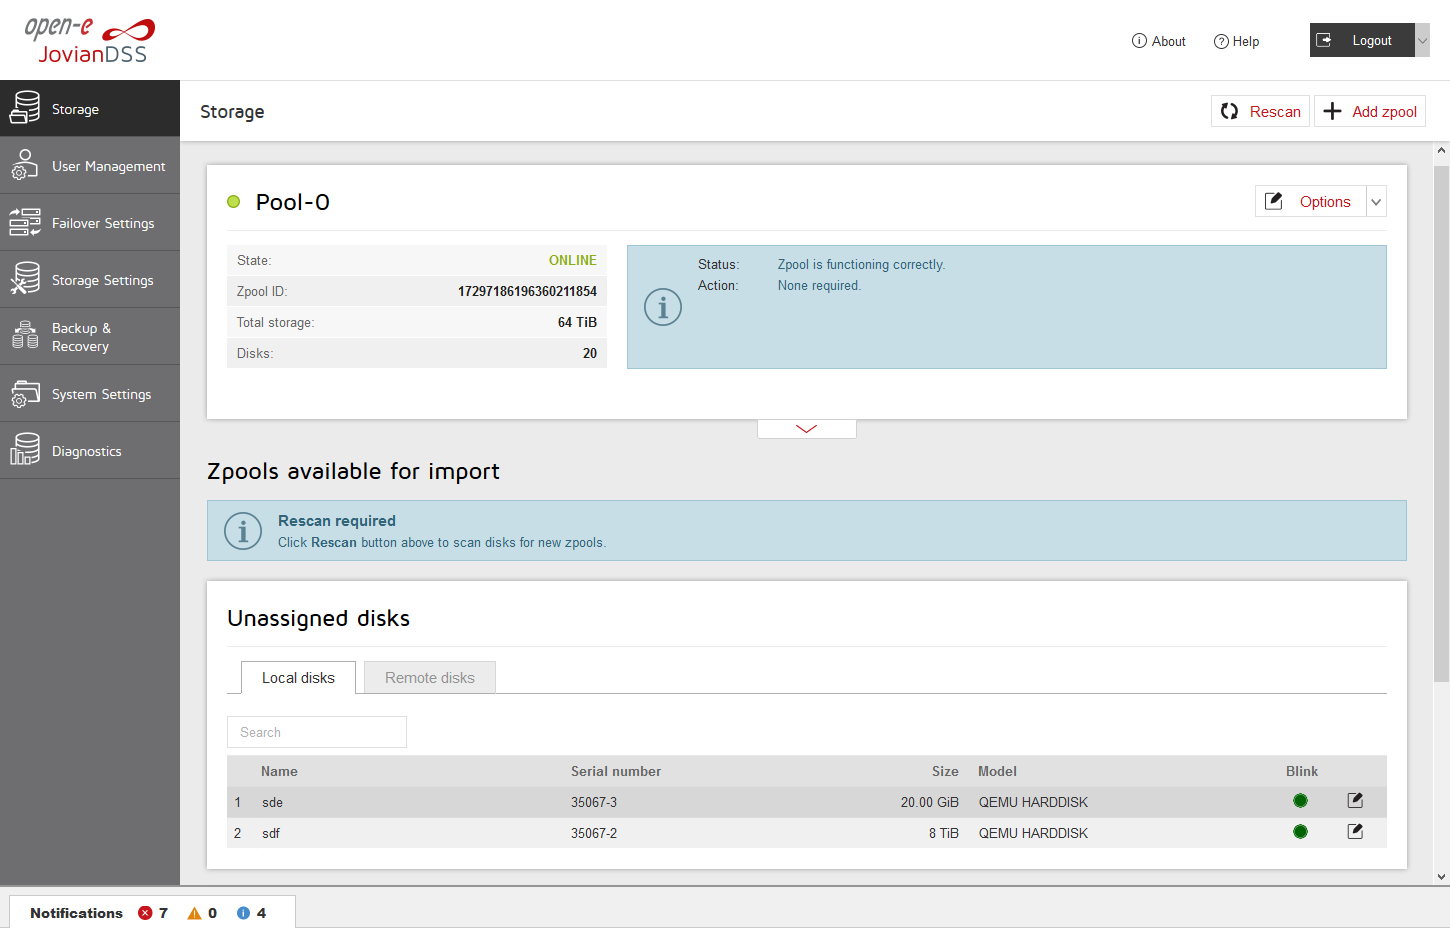Click the unassigned disks Search field

[317, 732]
